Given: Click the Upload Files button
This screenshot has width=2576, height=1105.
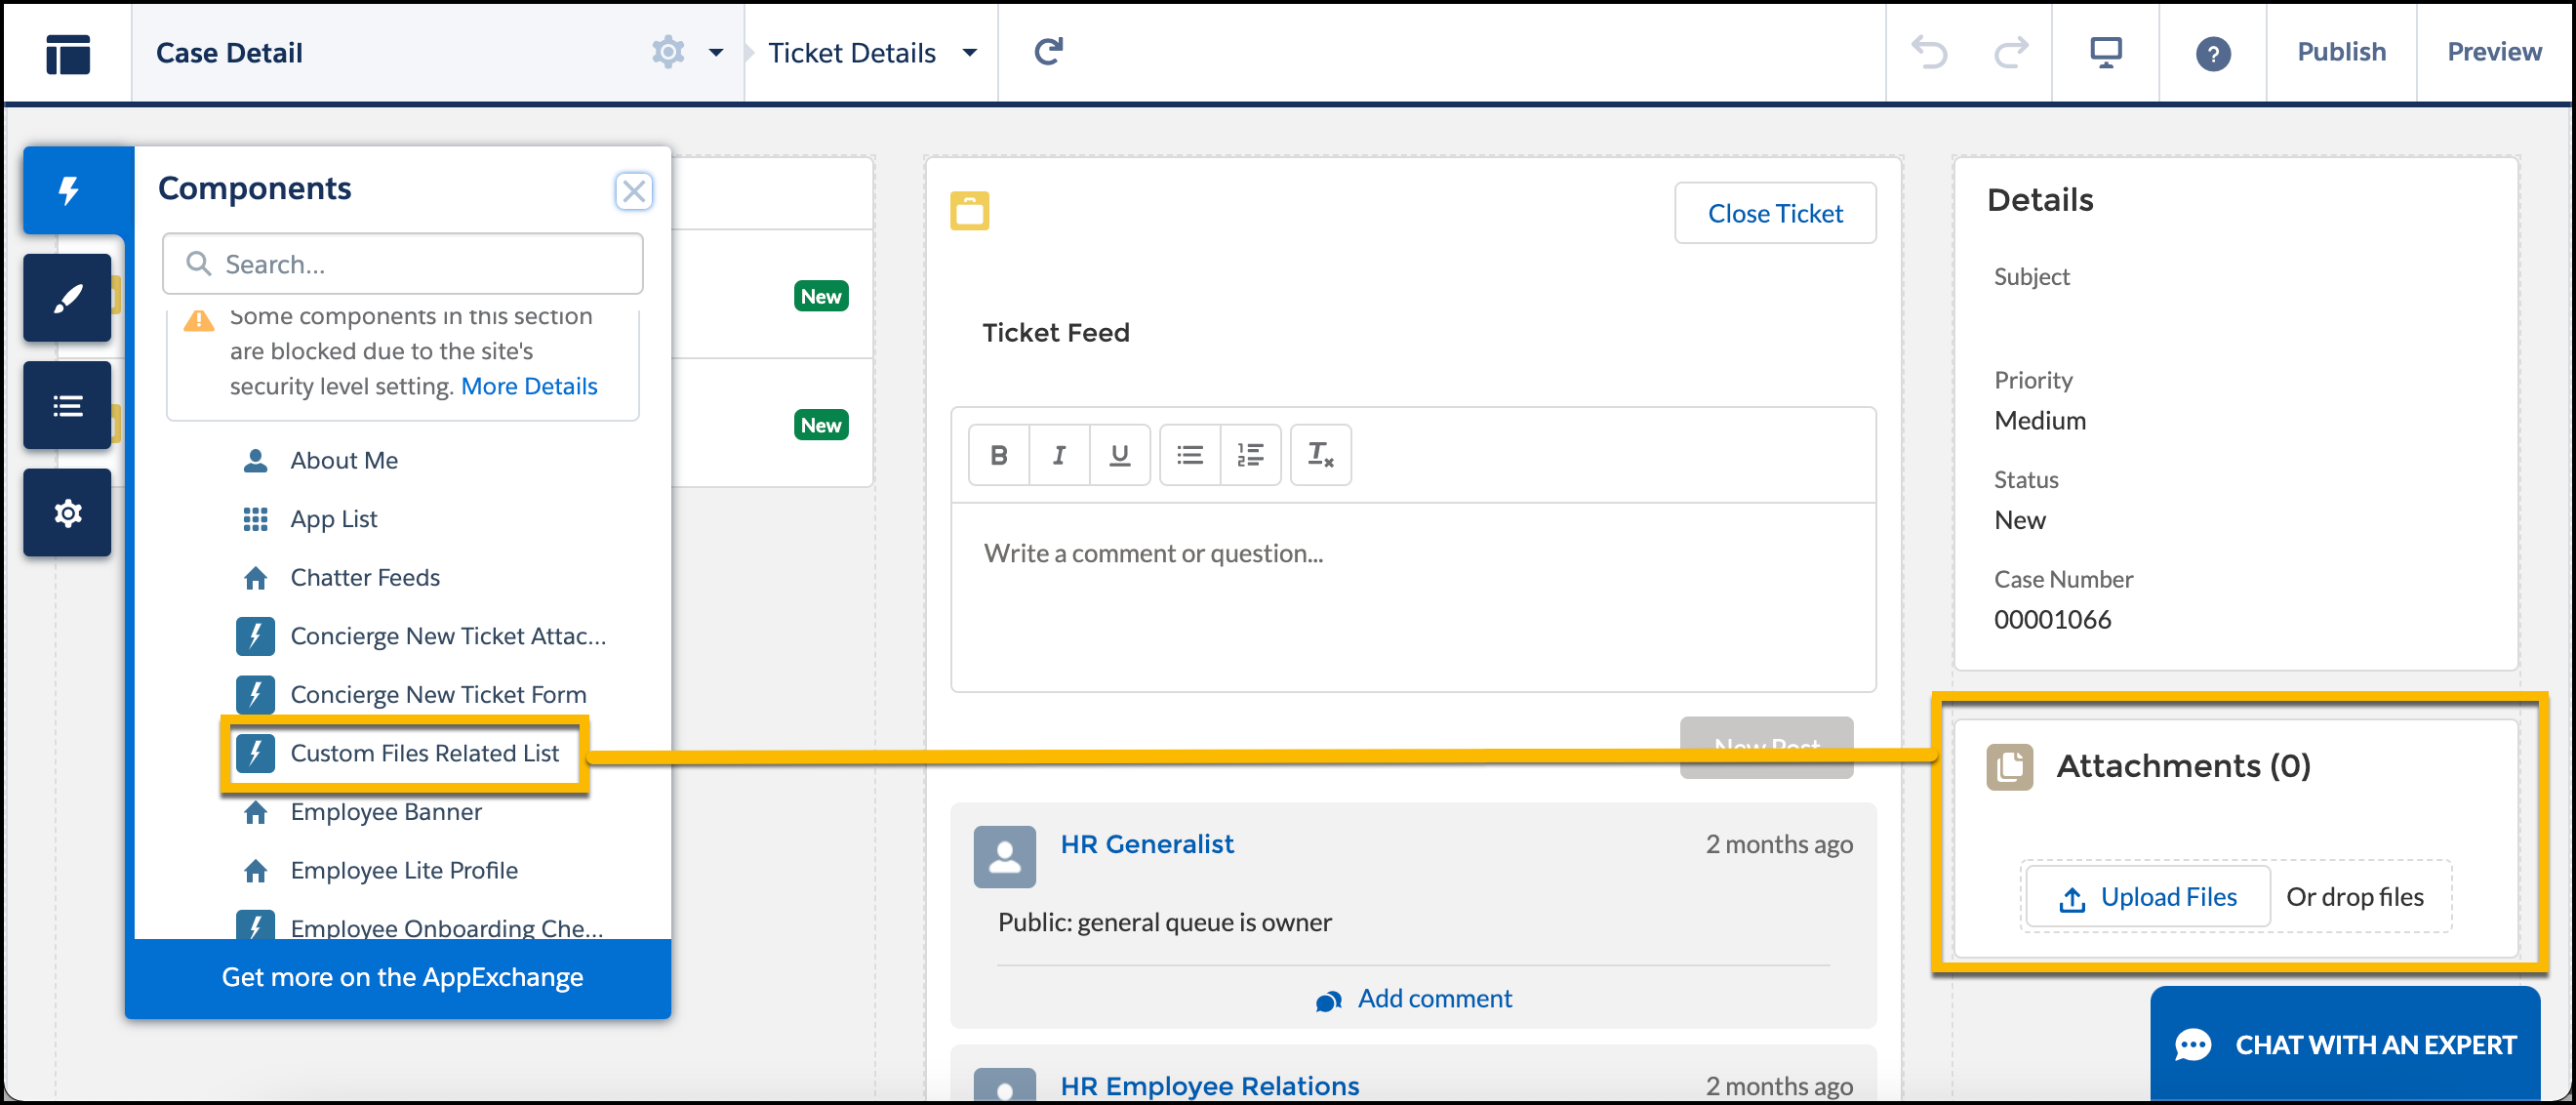Looking at the screenshot, I should coord(2148,897).
